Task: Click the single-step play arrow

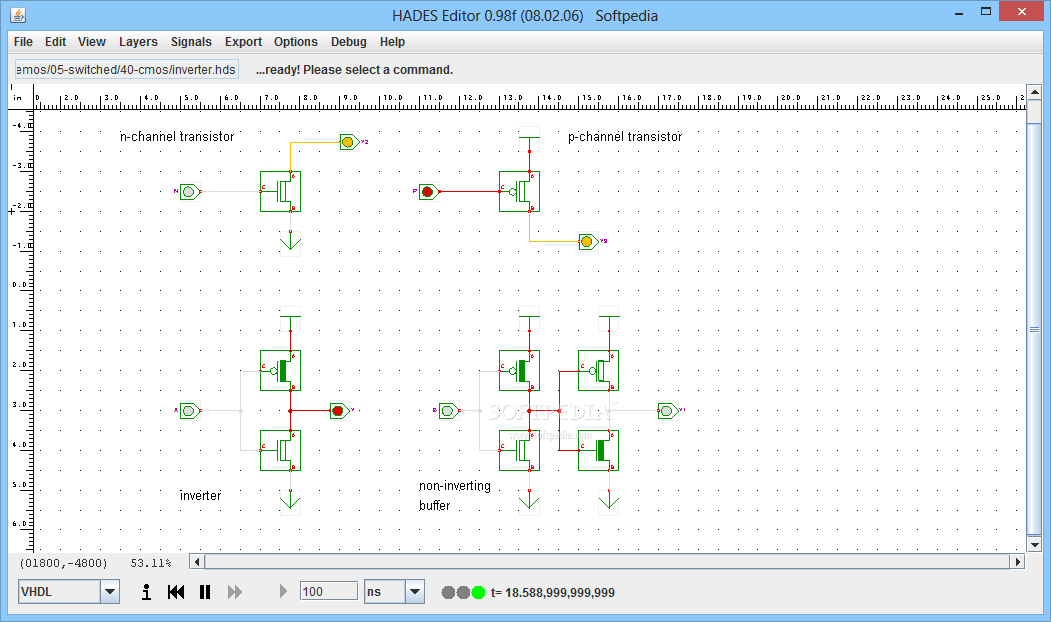Action: 283,591
